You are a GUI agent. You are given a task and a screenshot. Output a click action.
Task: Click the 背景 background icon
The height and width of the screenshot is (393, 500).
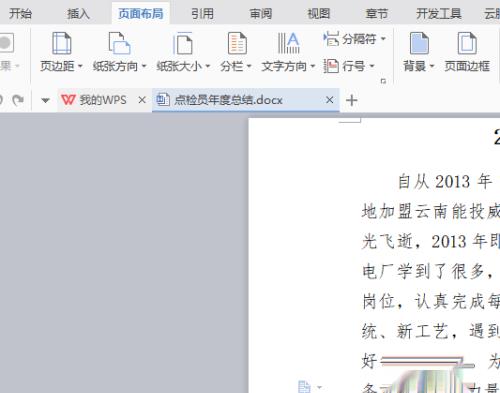click(x=419, y=43)
